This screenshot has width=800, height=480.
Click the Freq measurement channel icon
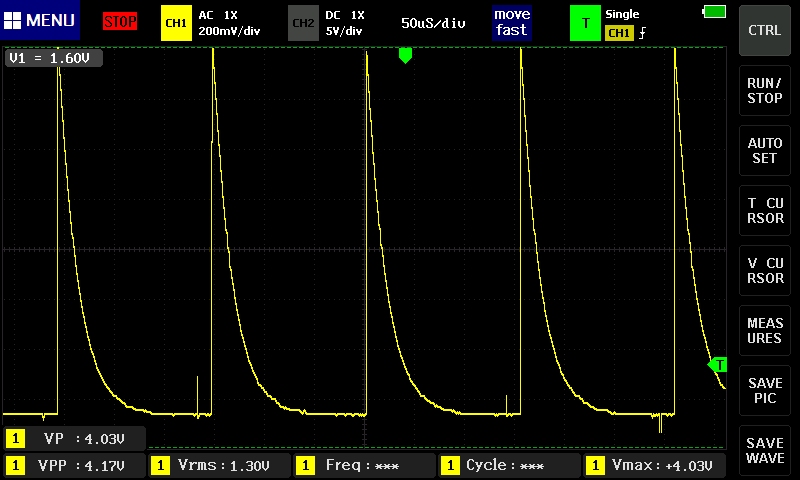[305, 466]
